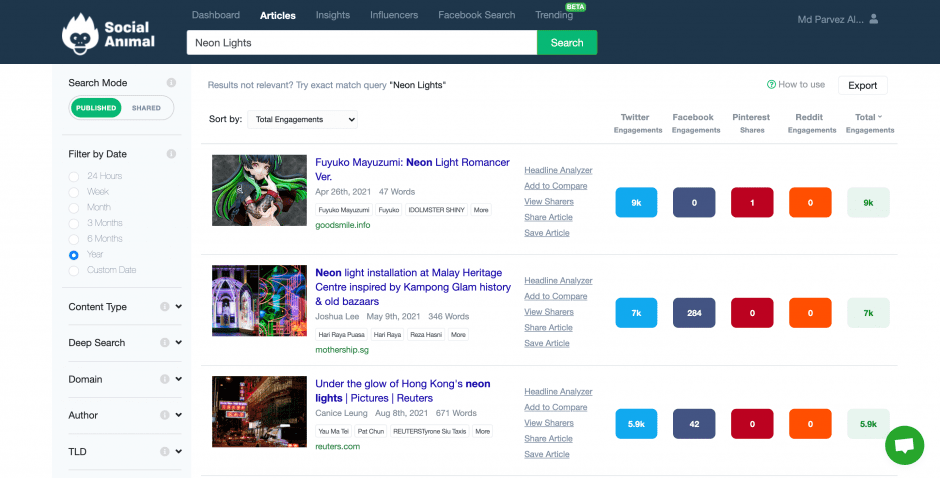Expand the Domain filter
The width and height of the screenshot is (940, 478).
(x=179, y=379)
